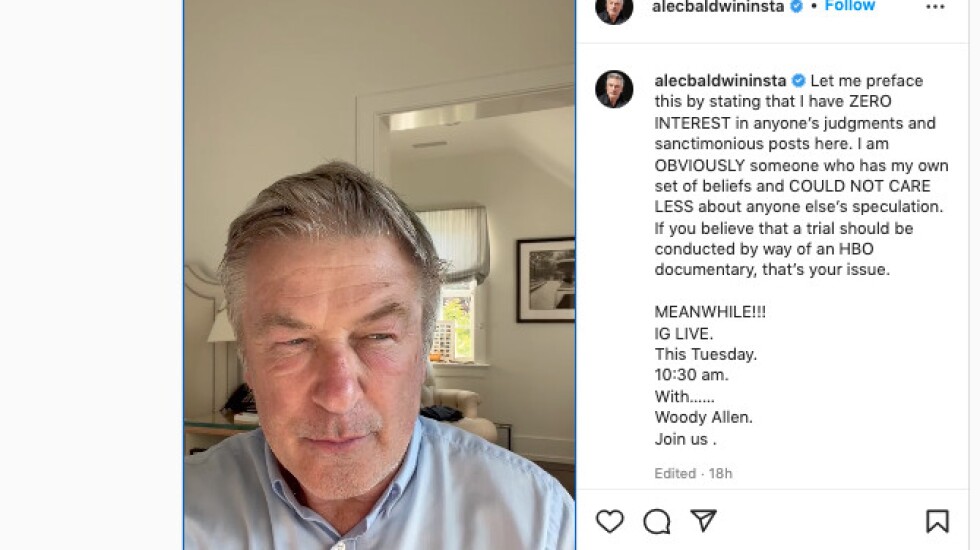This screenshot has width=980, height=550.
Task: Click the 'Join us .' caption line
Action: pyautogui.click(x=685, y=439)
